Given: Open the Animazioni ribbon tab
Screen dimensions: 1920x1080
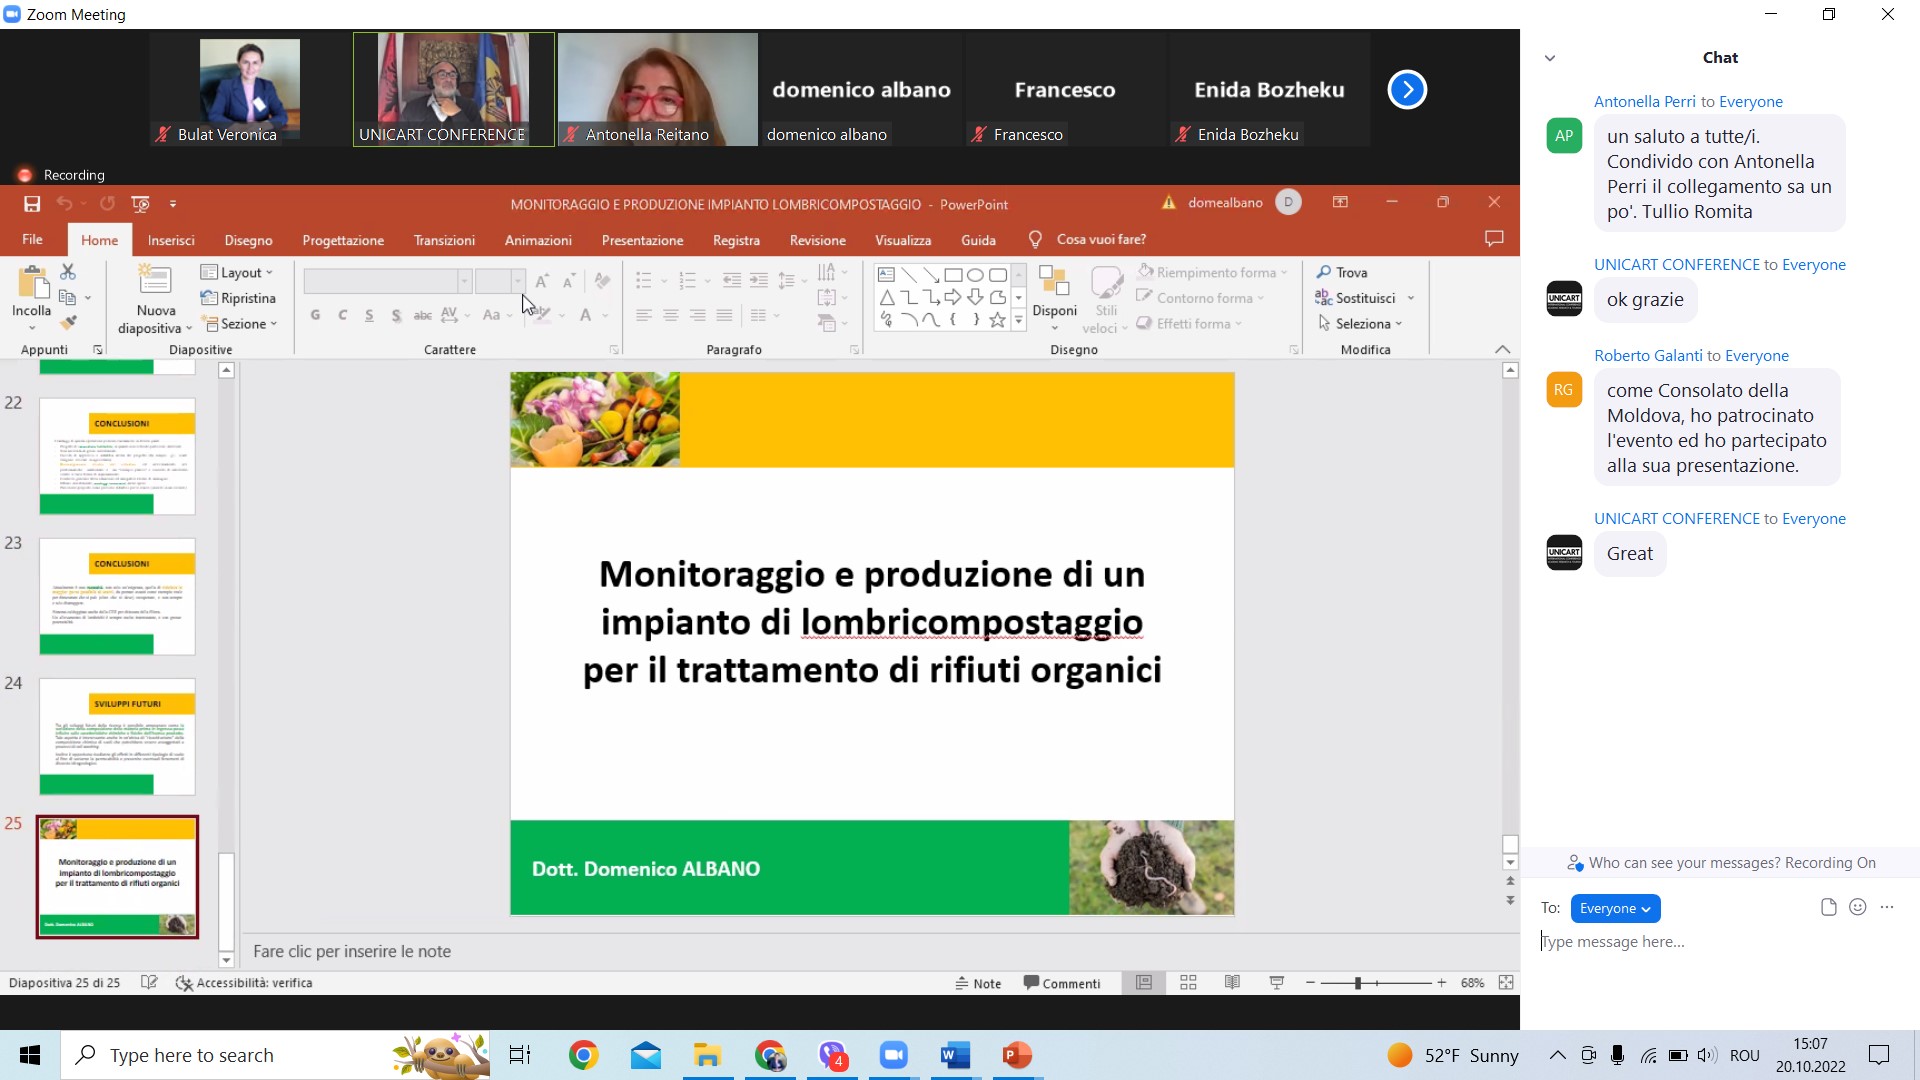Looking at the screenshot, I should coord(538,240).
